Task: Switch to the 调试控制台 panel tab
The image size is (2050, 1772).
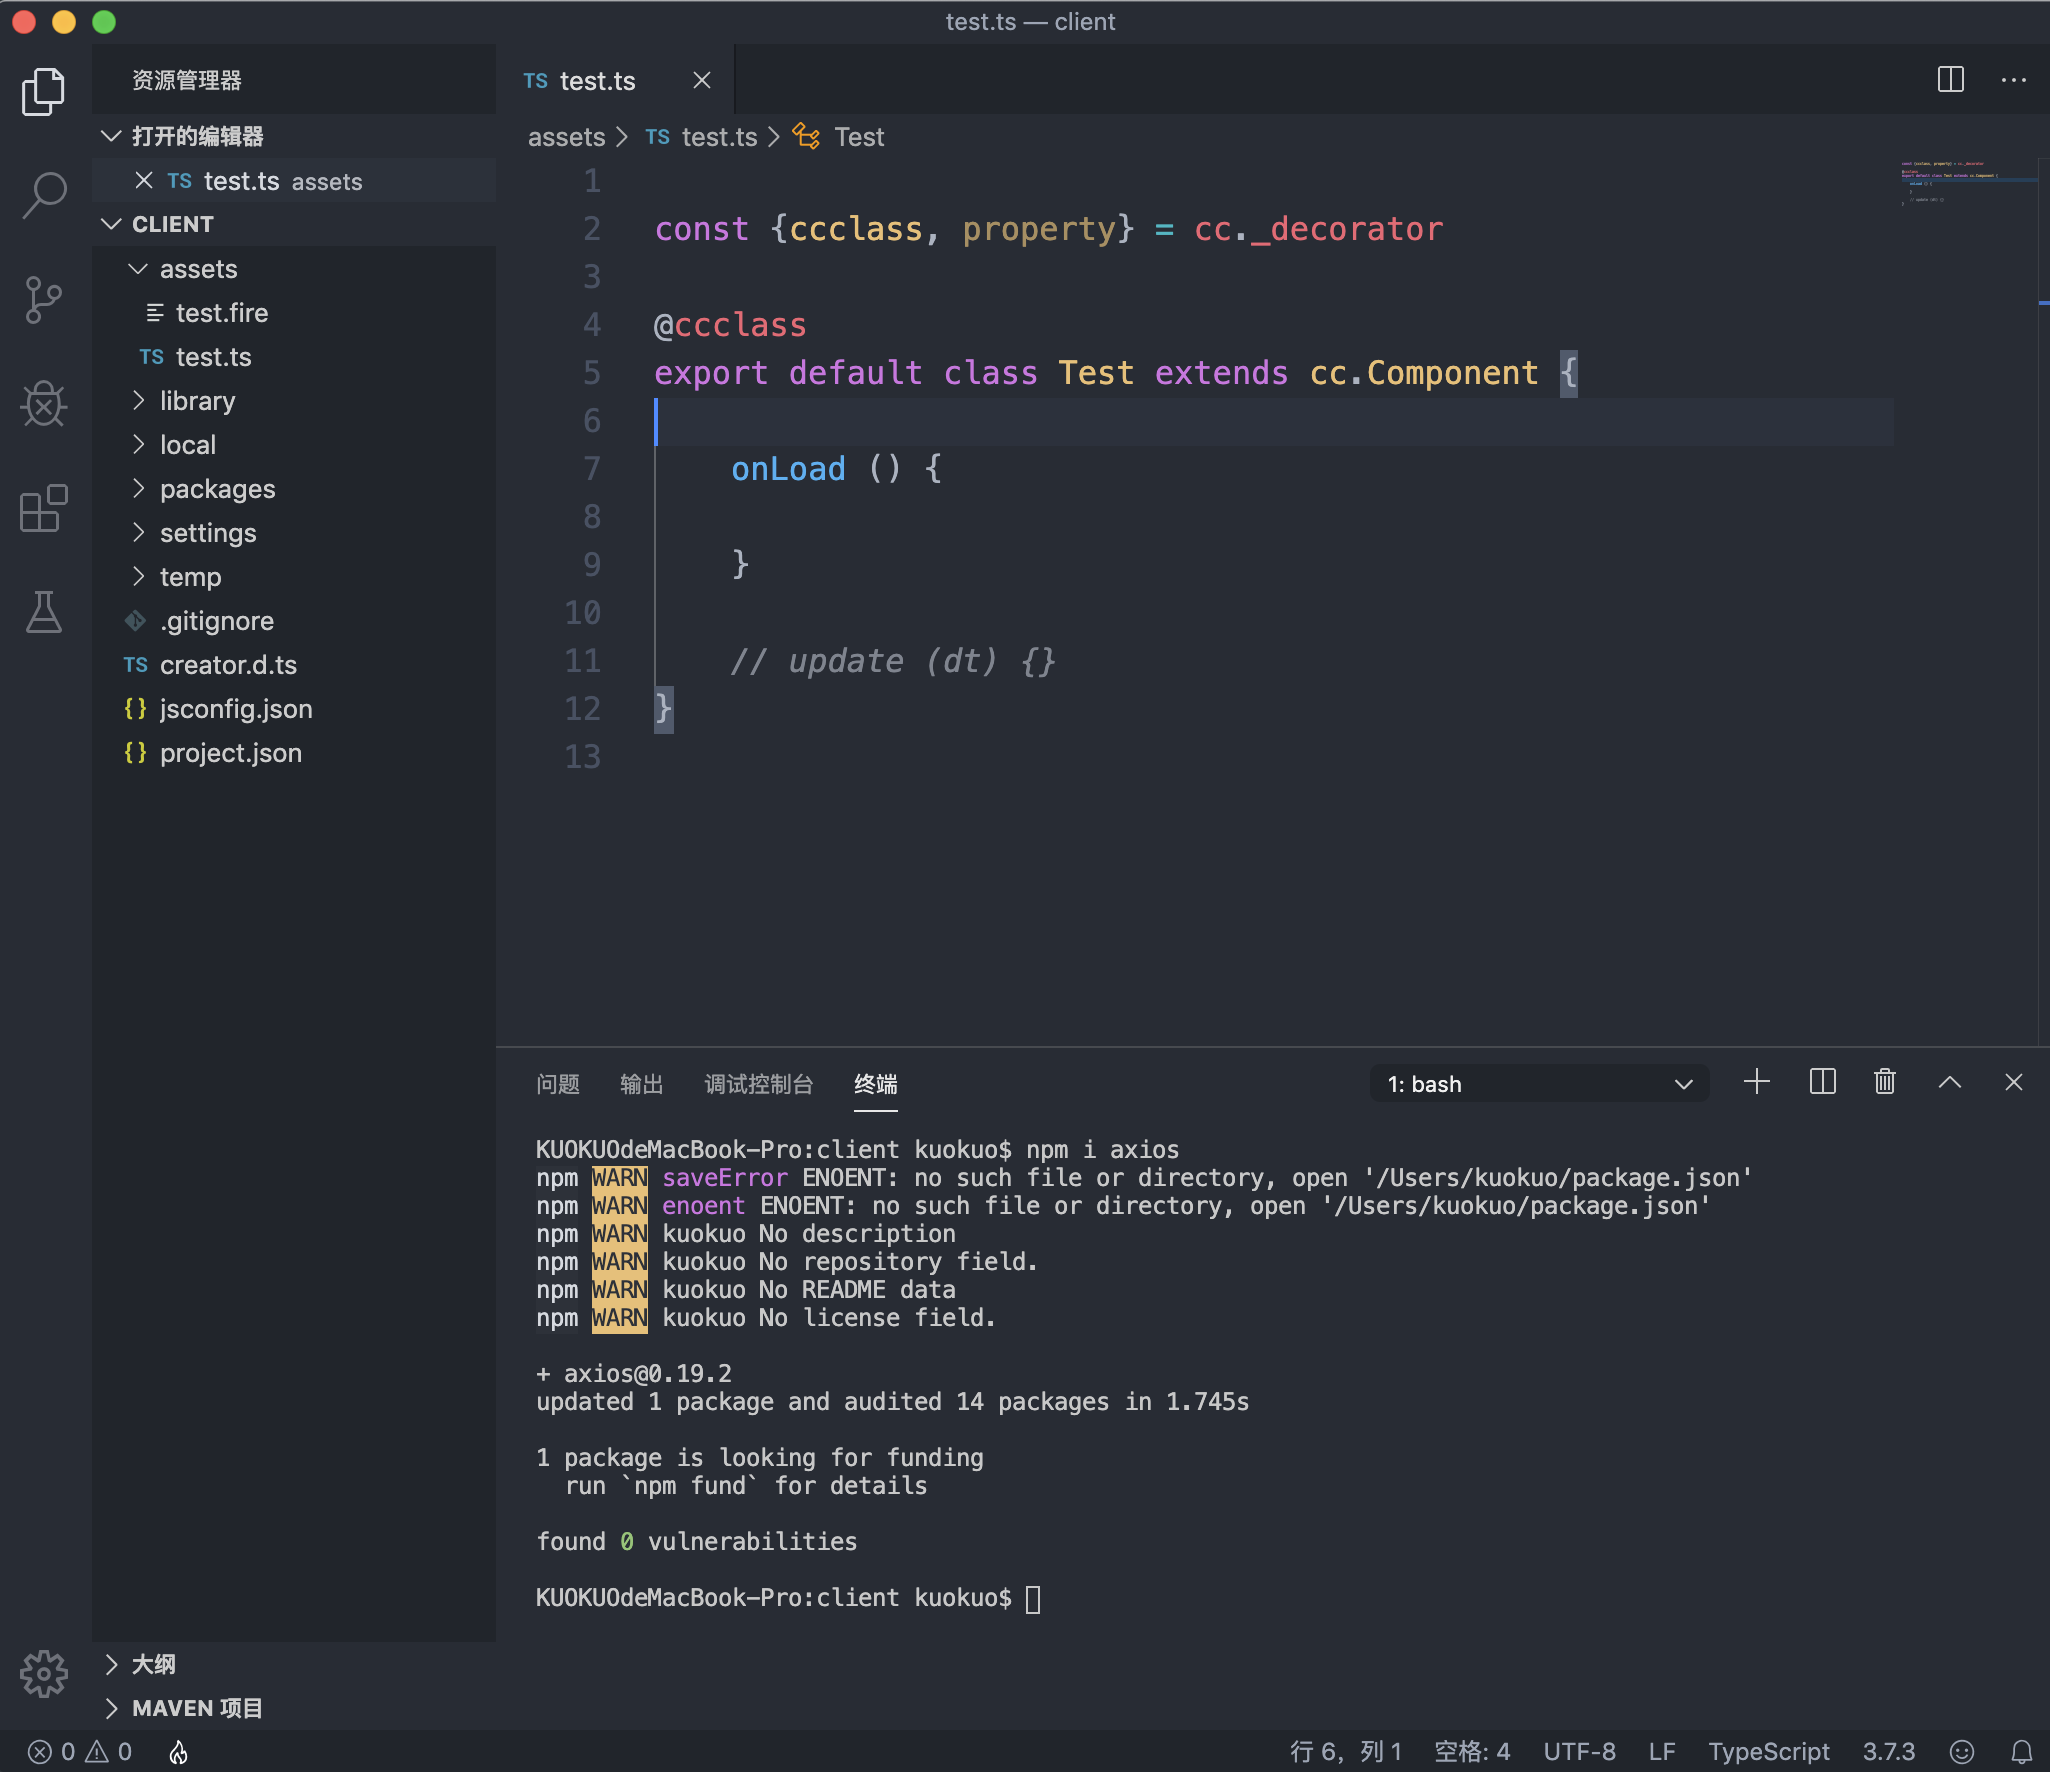Action: click(x=758, y=1084)
